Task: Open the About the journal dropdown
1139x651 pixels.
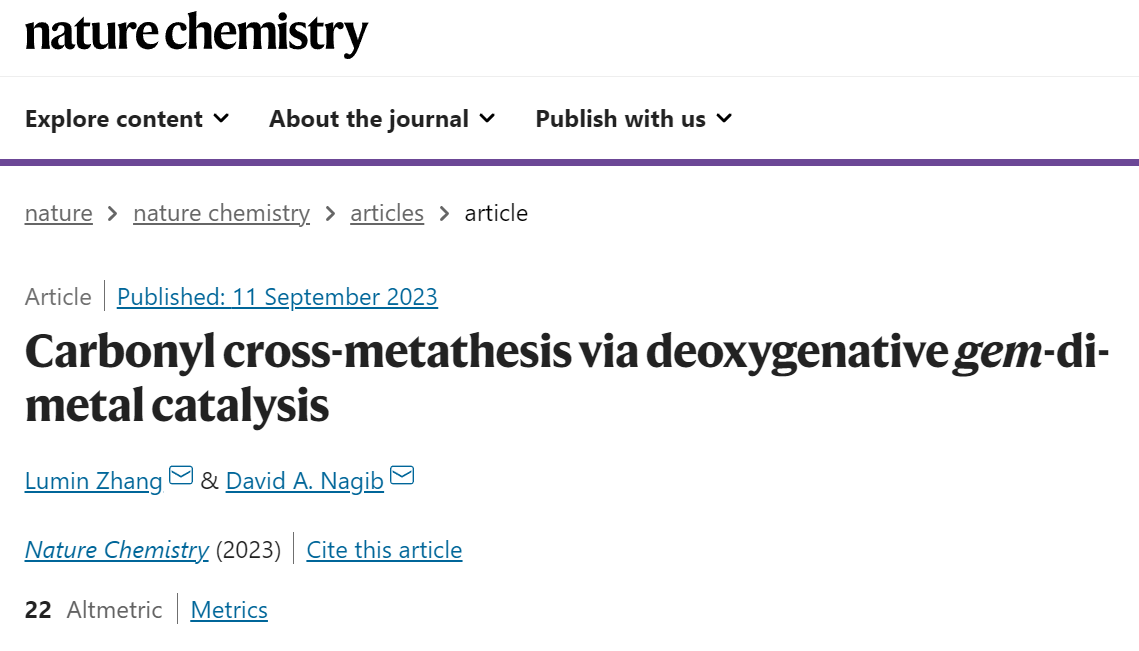Action: (382, 118)
